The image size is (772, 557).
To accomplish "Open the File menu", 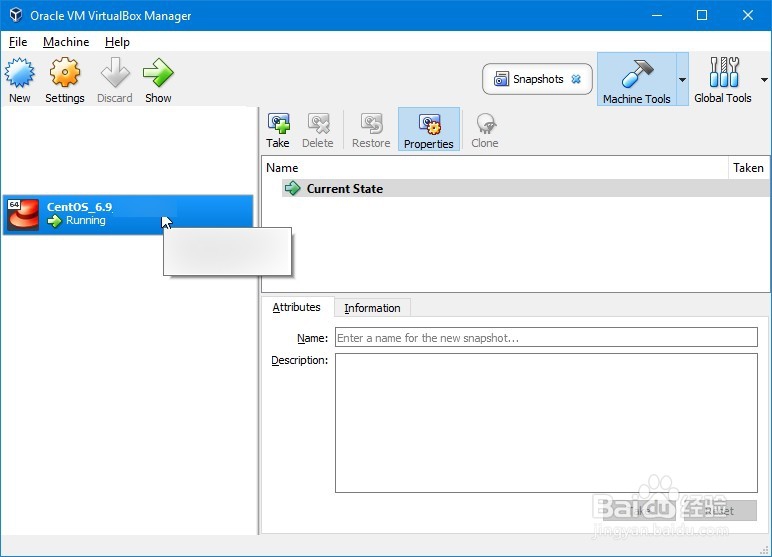I will 18,42.
